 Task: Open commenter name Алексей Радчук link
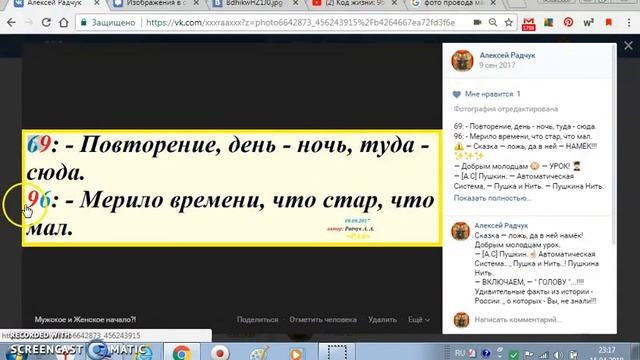[501, 225]
